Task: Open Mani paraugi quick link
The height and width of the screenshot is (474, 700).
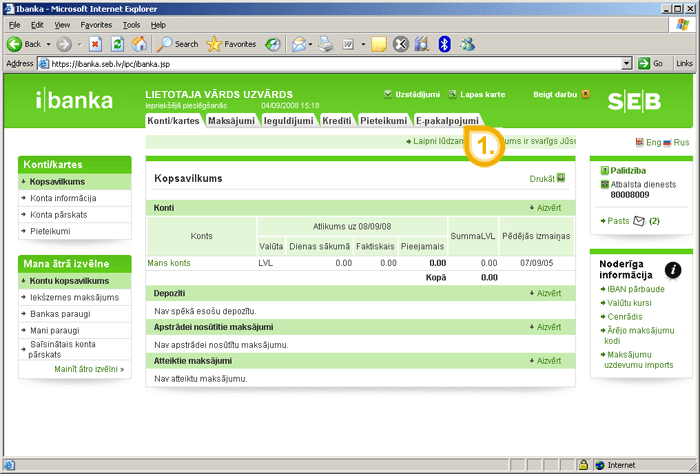Action: pyautogui.click(x=54, y=330)
